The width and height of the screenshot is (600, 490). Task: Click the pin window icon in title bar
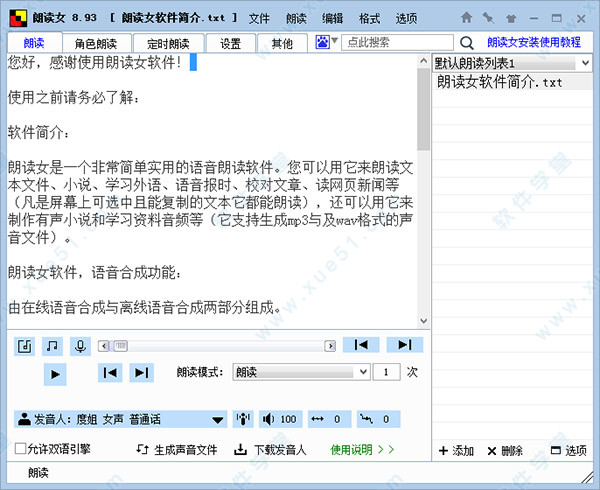[x=487, y=18]
